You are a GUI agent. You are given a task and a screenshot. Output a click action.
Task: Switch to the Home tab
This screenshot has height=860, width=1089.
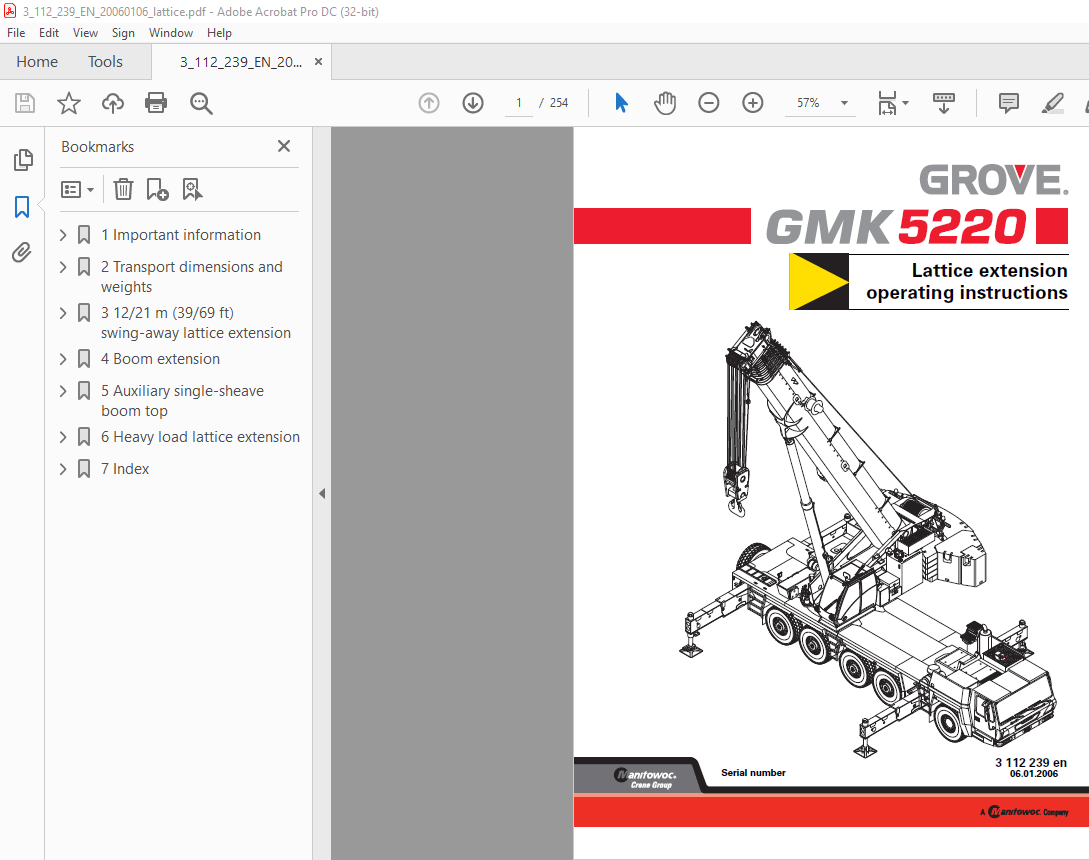(37, 62)
